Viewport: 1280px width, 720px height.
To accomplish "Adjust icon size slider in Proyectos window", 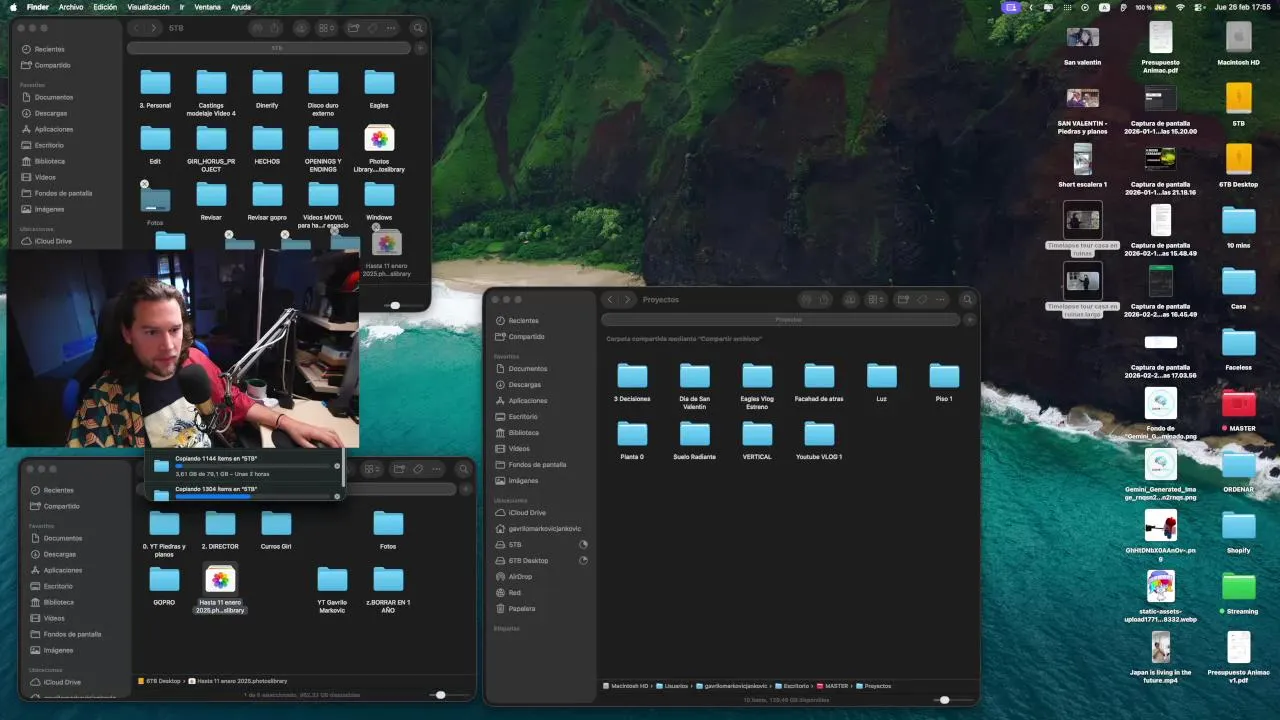I will pos(944,700).
